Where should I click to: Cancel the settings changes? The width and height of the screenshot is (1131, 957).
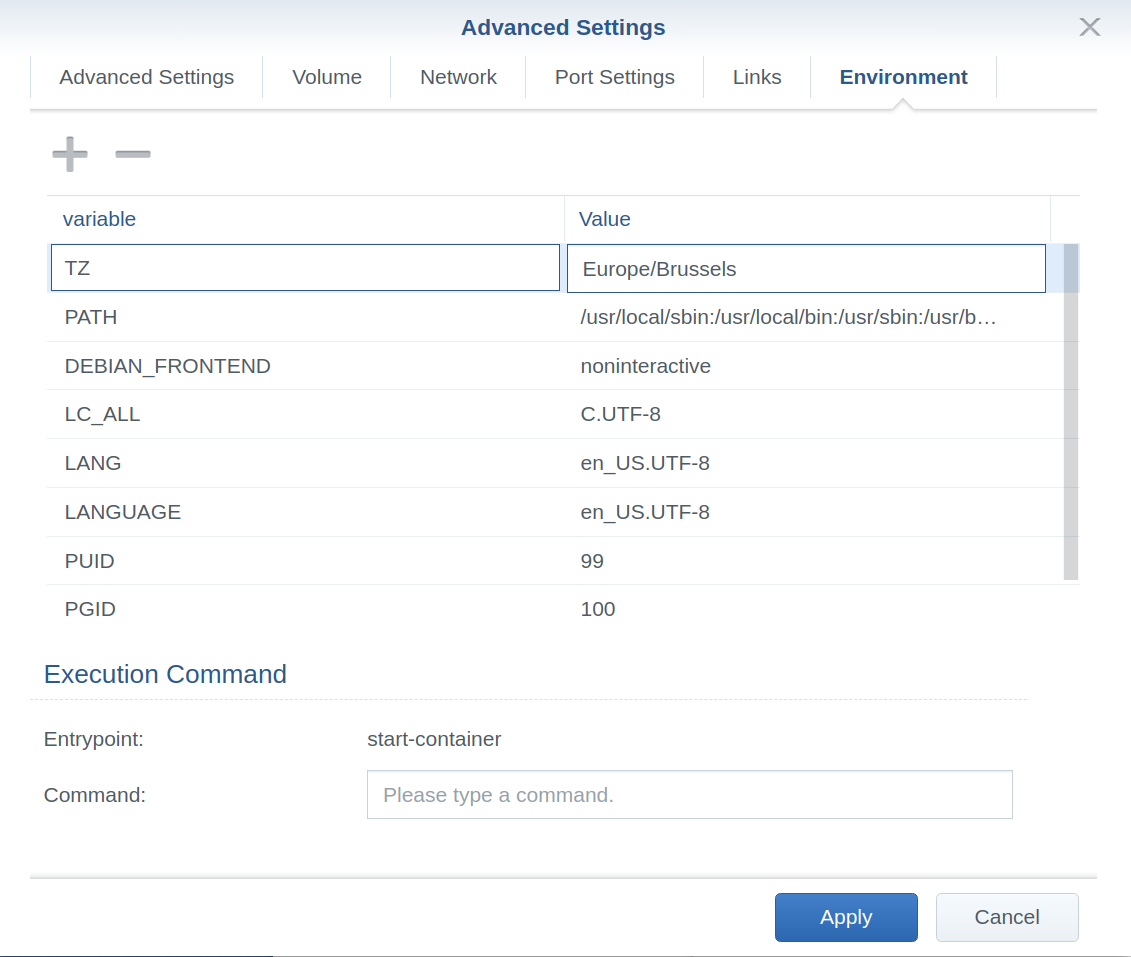click(x=1006, y=917)
